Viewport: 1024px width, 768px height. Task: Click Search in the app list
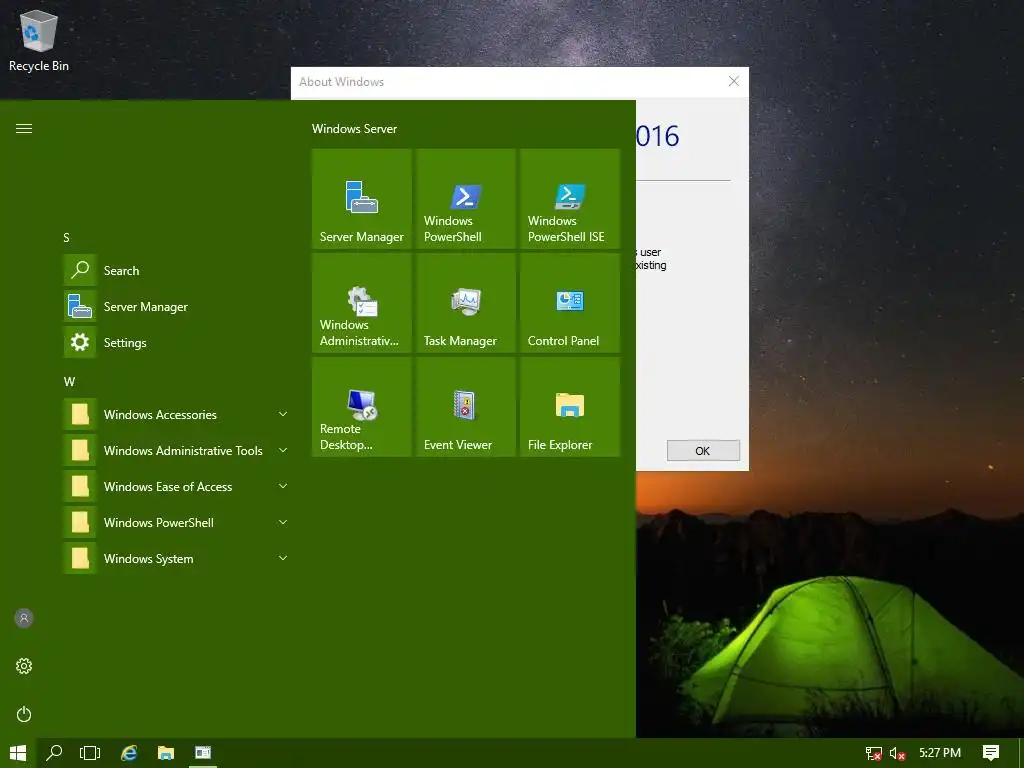click(178, 270)
